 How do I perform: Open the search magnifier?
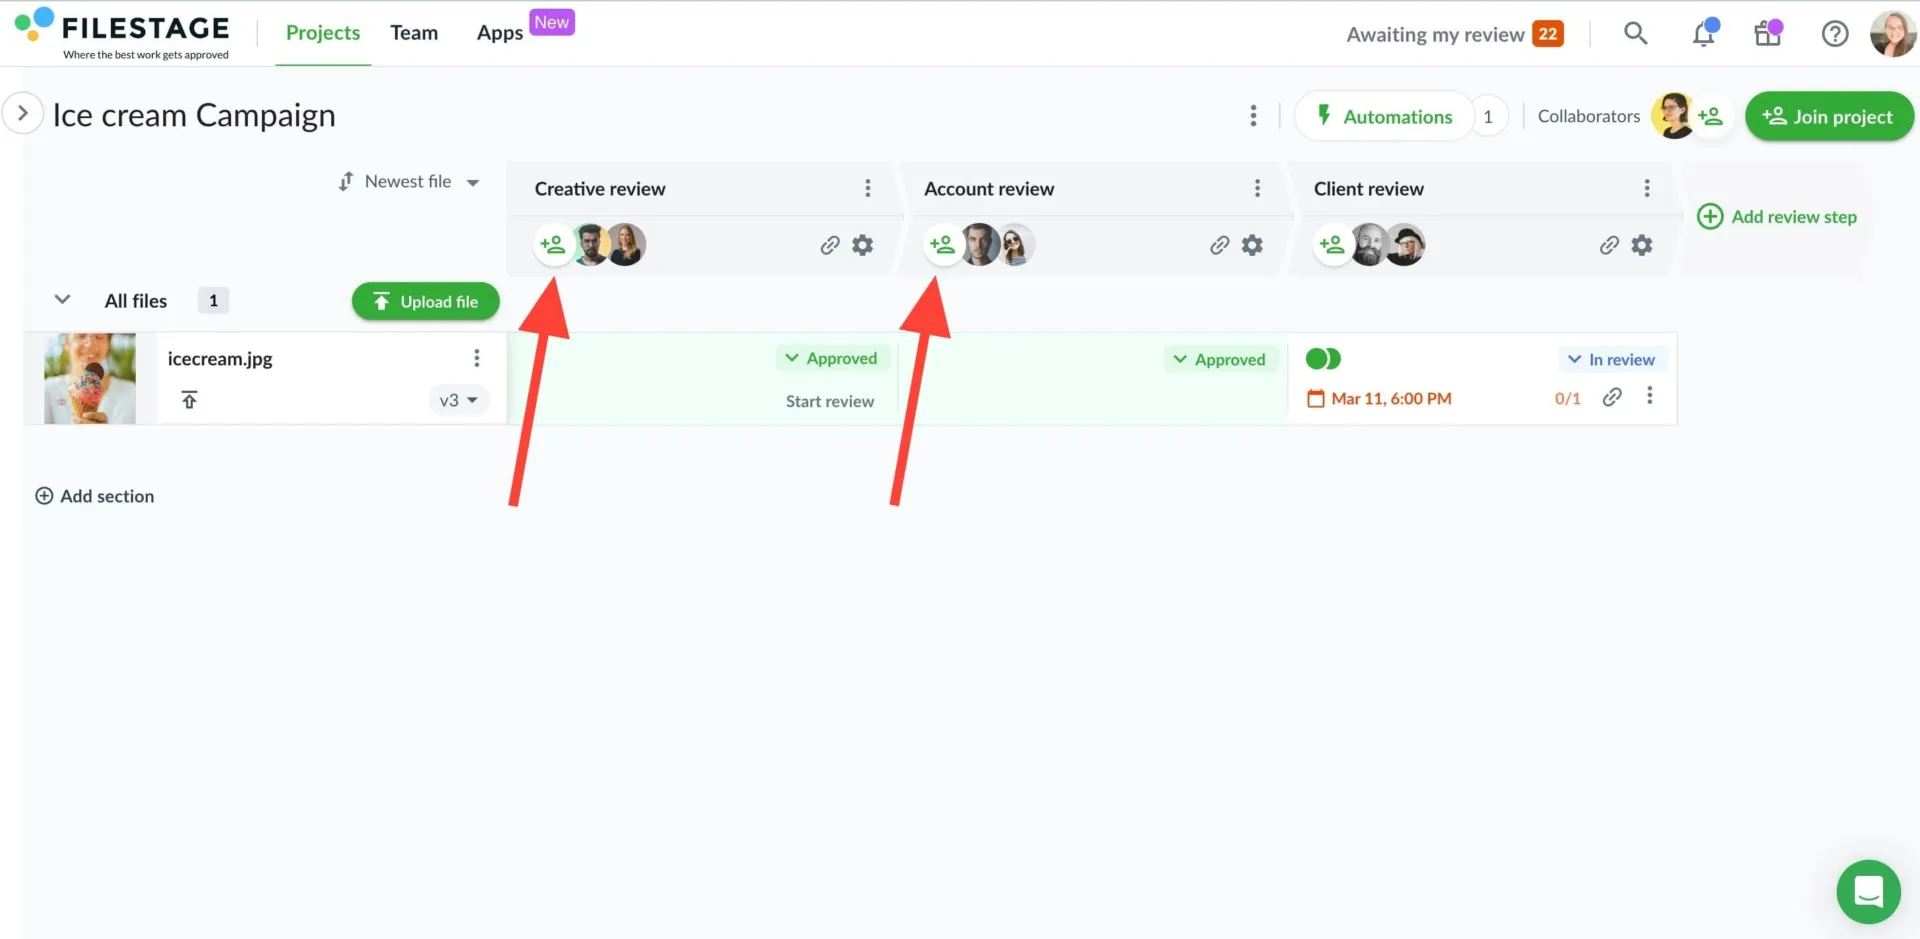[x=1635, y=33]
